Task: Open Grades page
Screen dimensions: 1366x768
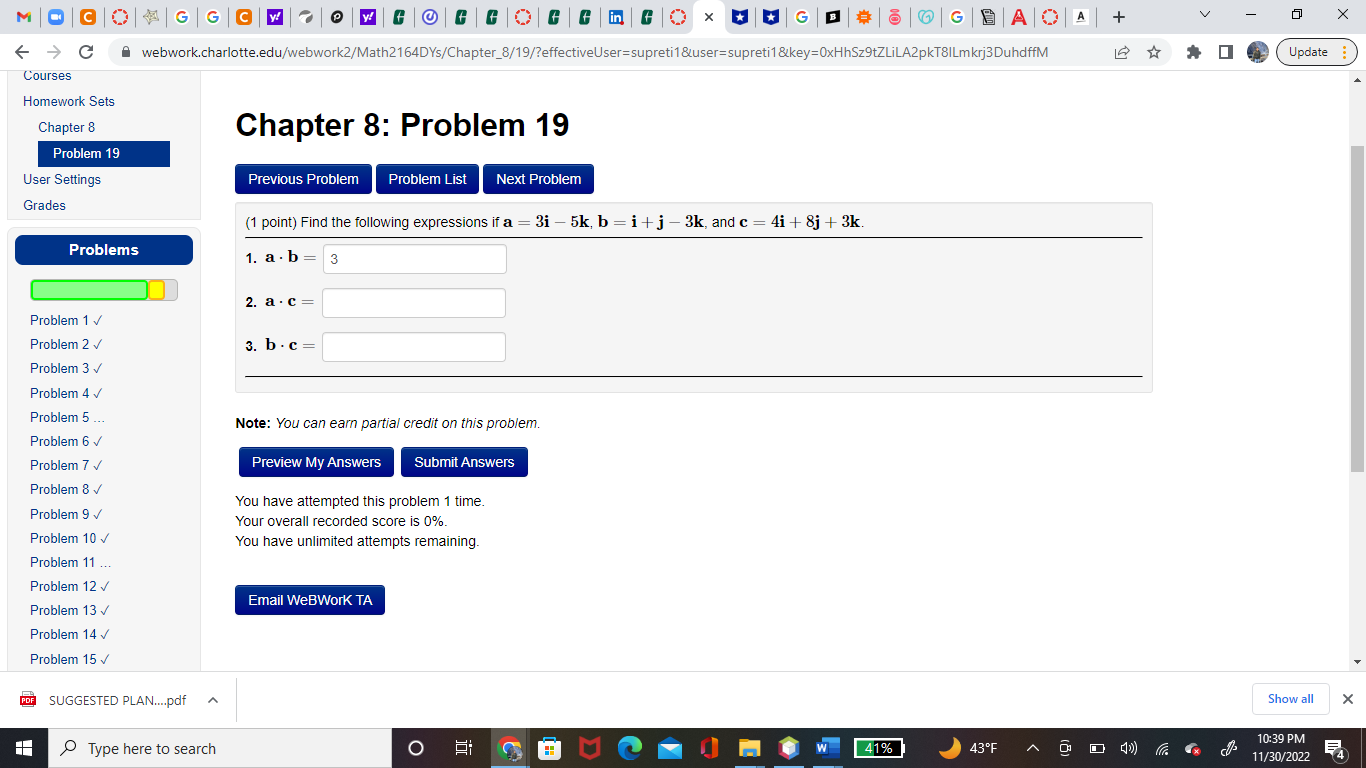Action: pos(44,205)
